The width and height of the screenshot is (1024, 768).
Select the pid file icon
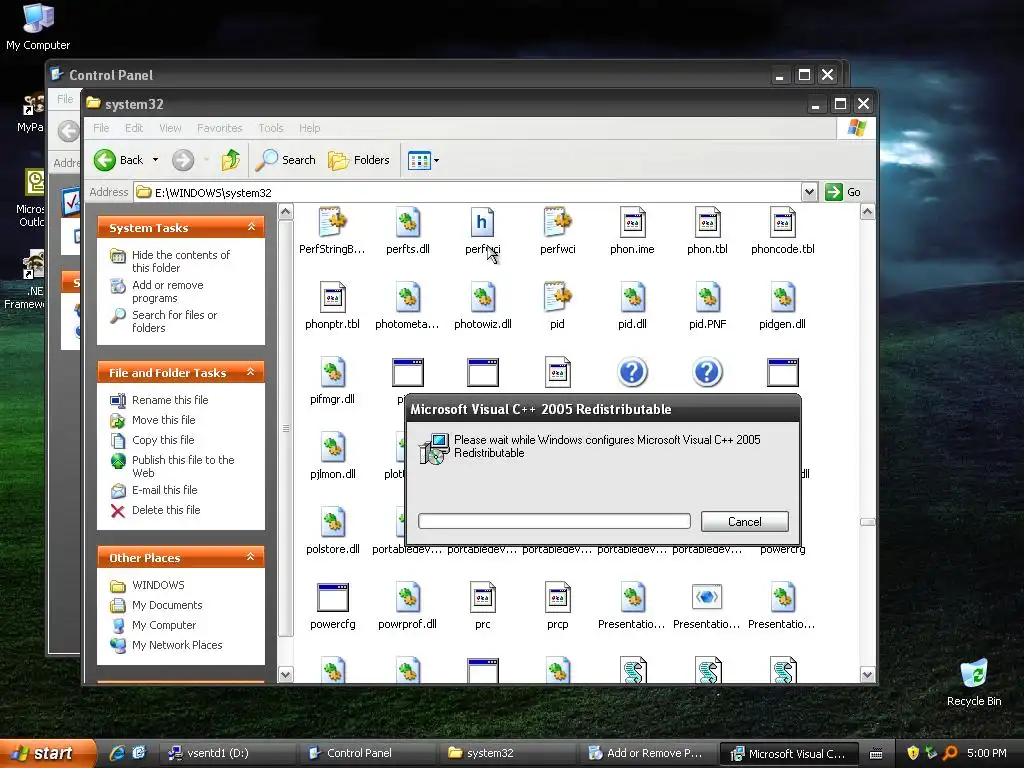coord(557,298)
